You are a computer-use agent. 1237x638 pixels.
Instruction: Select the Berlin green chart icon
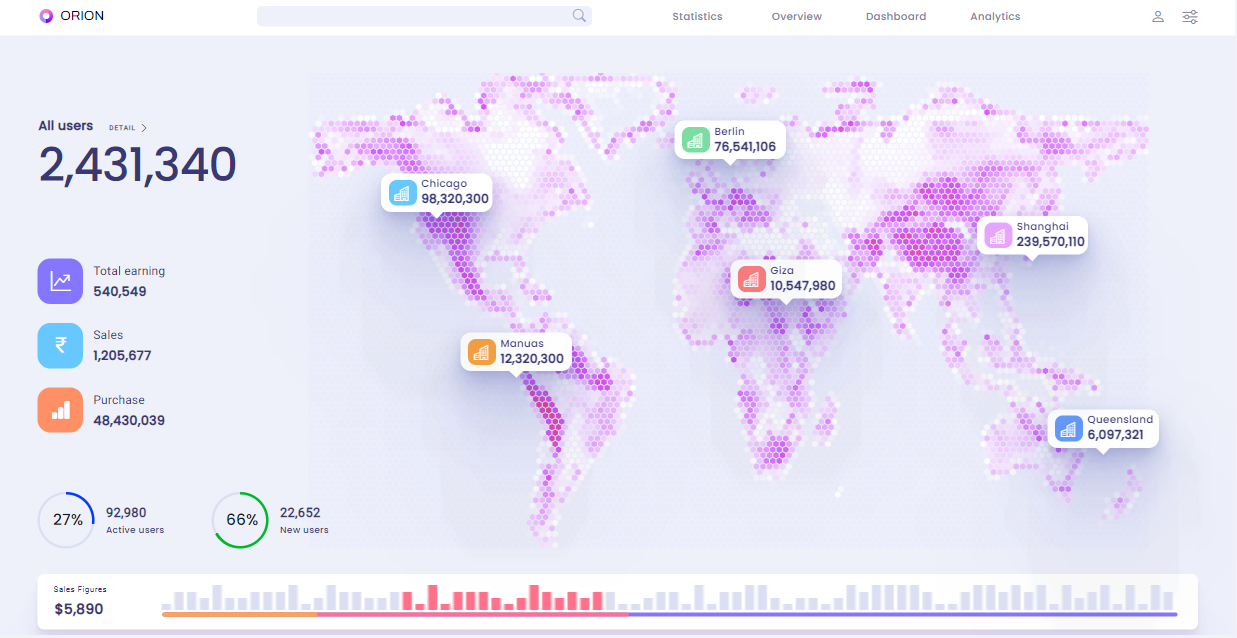697,139
